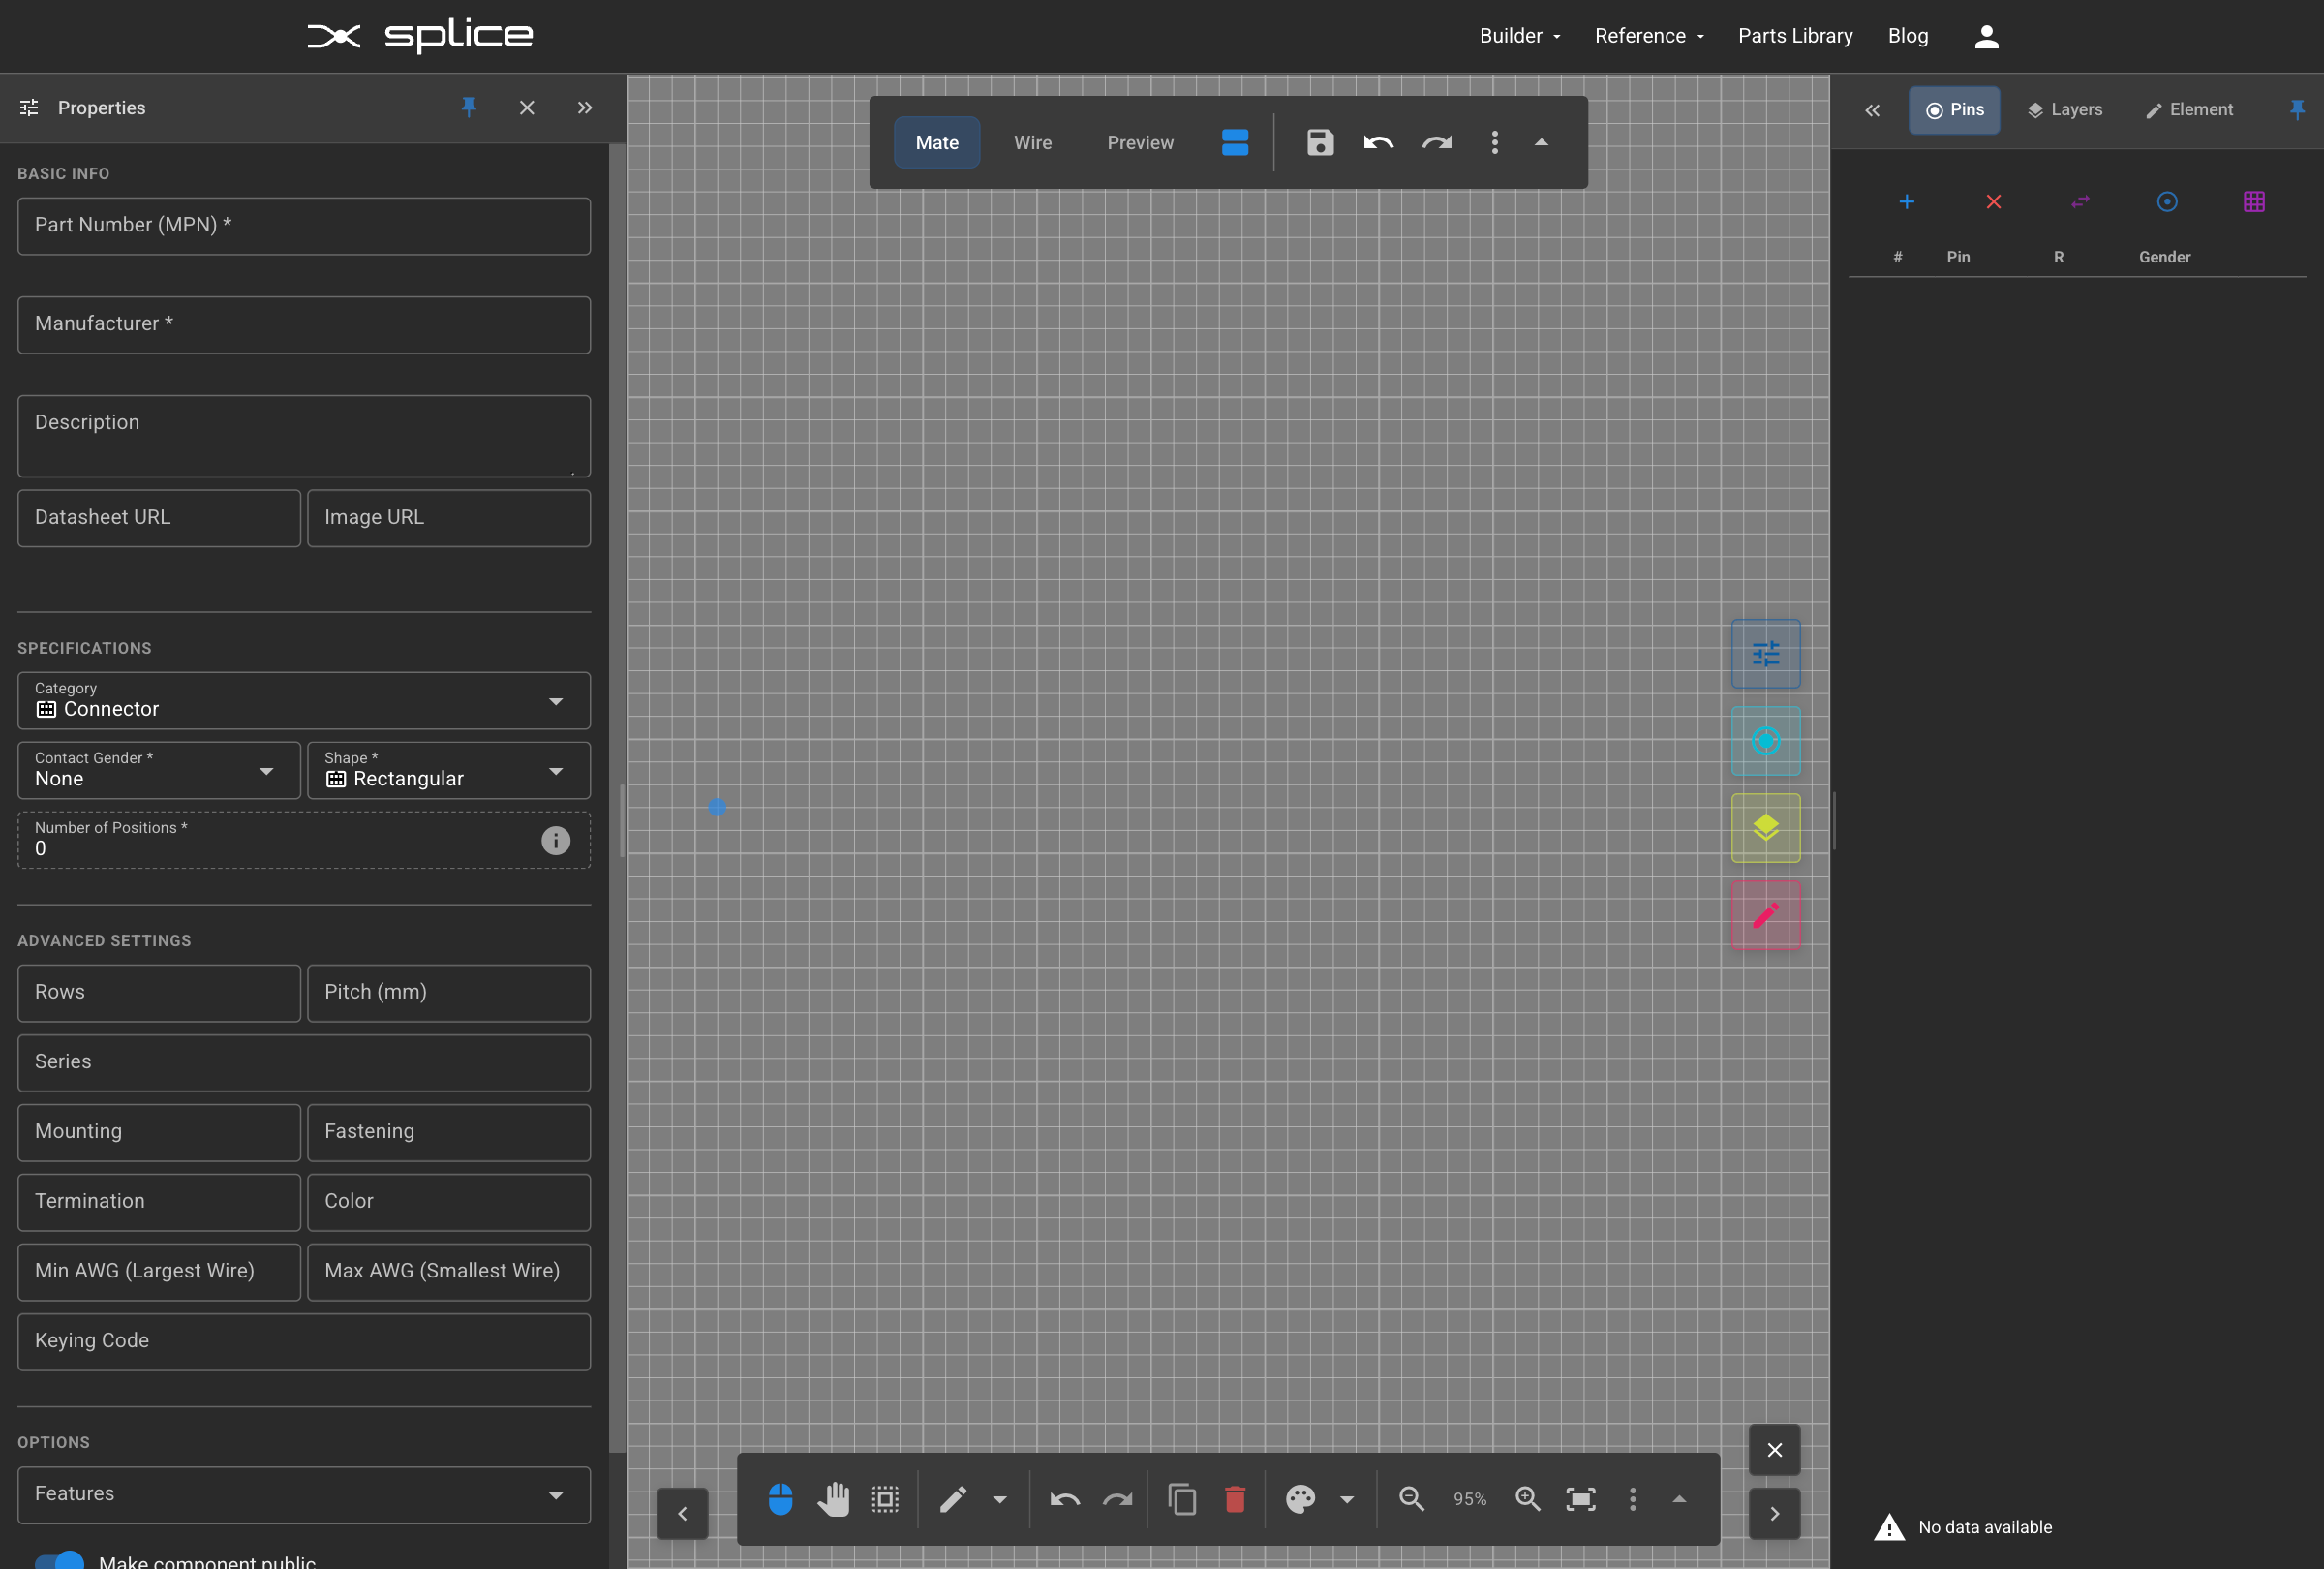Pin the right Pins panel open
This screenshot has width=2324, height=1569.
[x=2297, y=110]
